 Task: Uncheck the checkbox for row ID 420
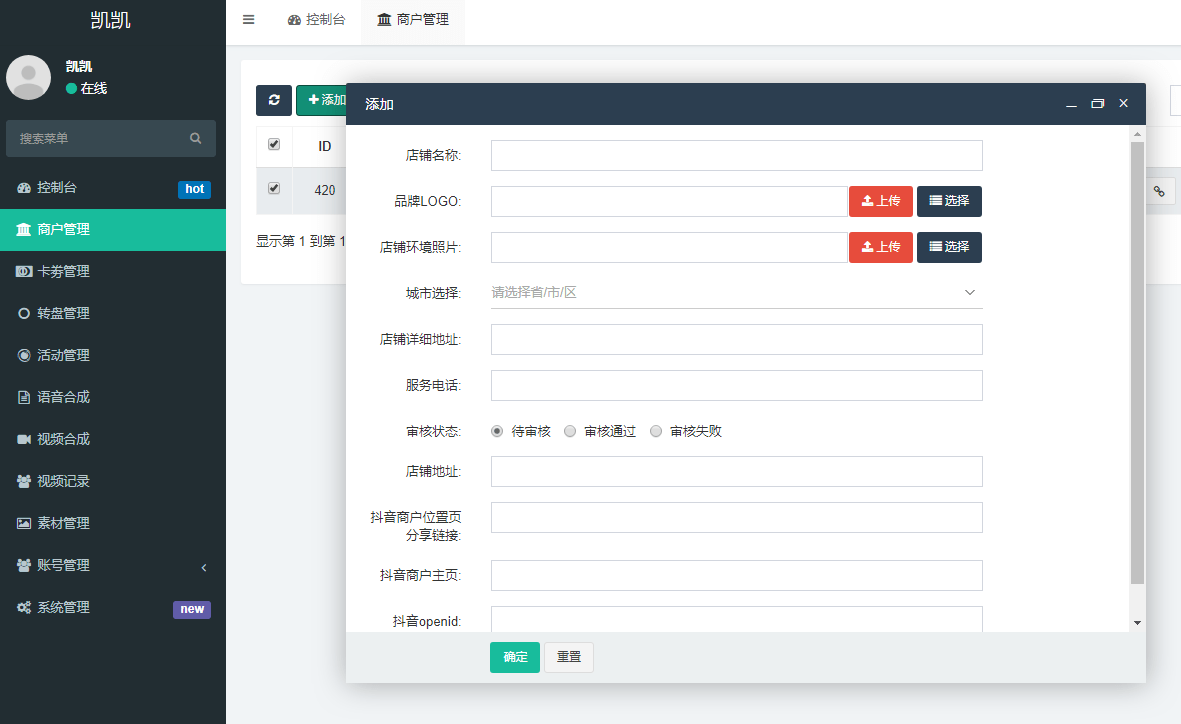[274, 188]
